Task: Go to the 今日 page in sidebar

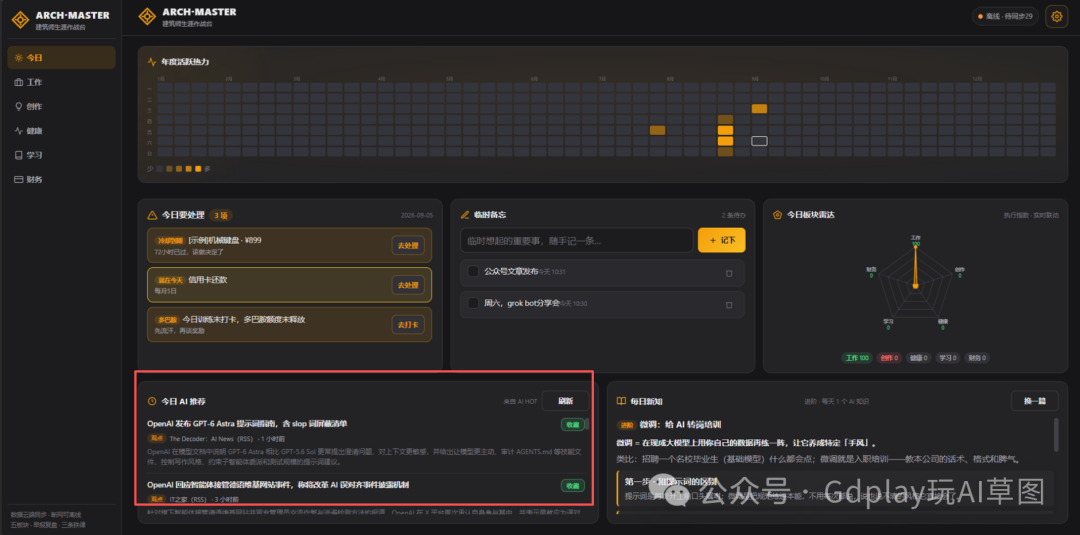Action: 61,58
